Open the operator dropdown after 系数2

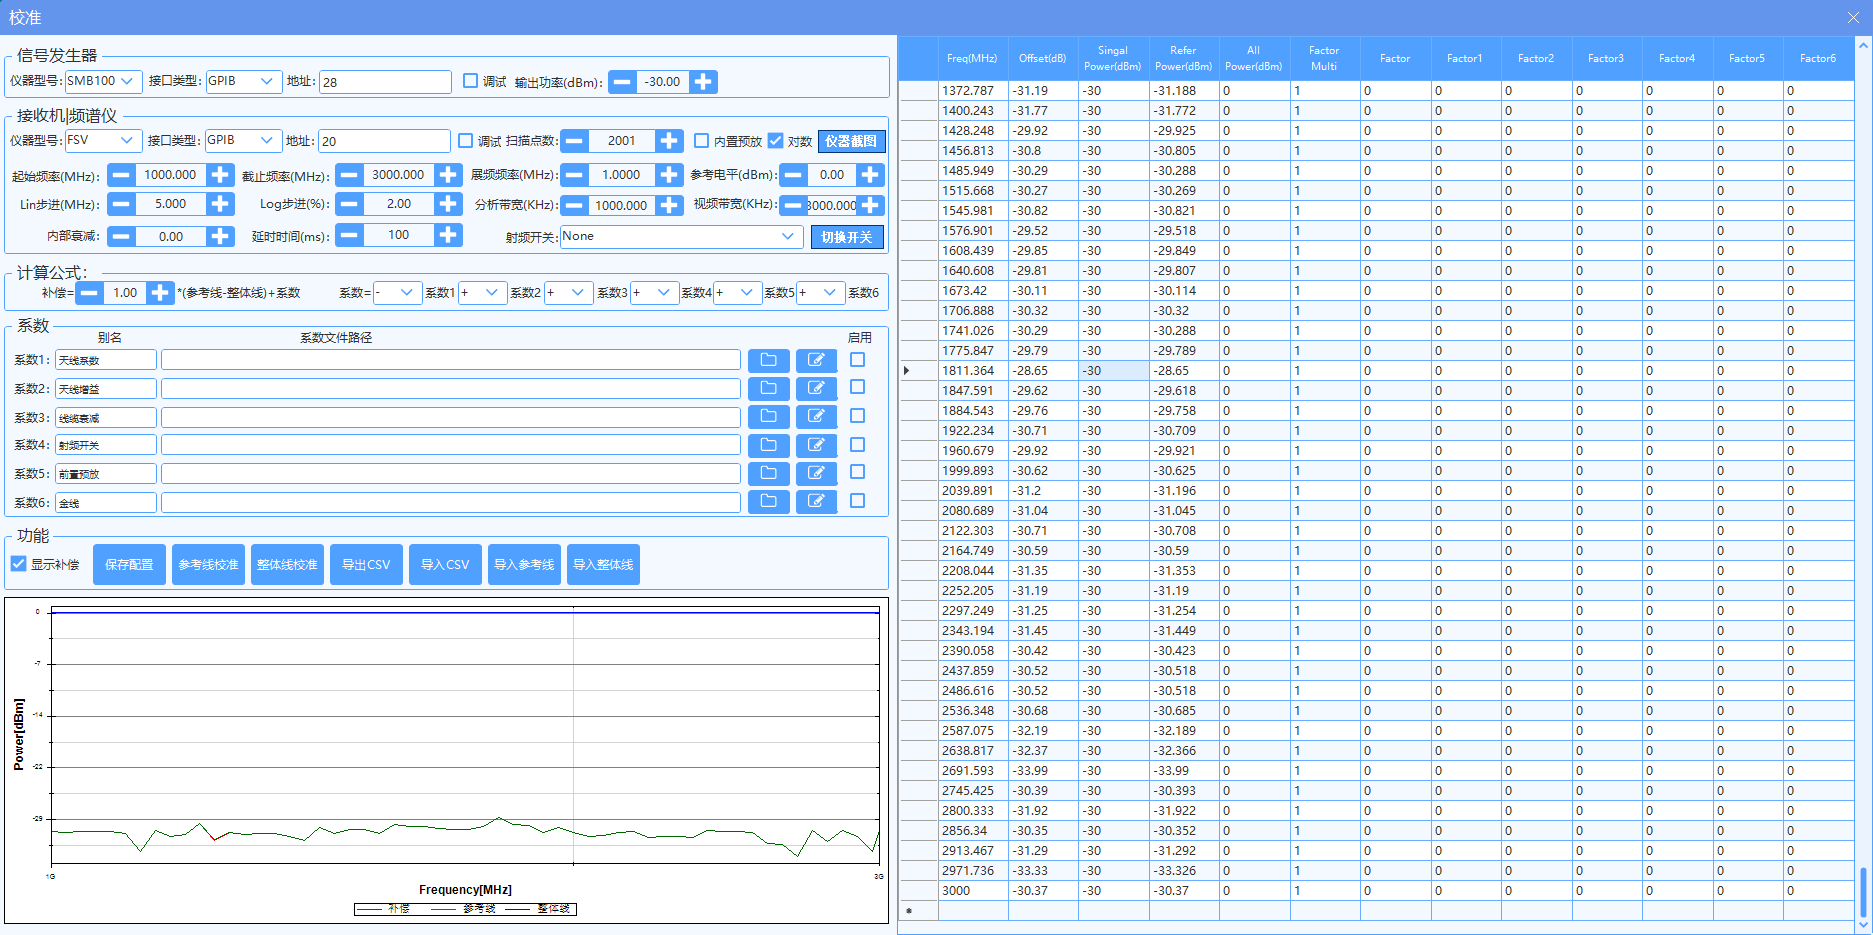pyautogui.click(x=568, y=292)
